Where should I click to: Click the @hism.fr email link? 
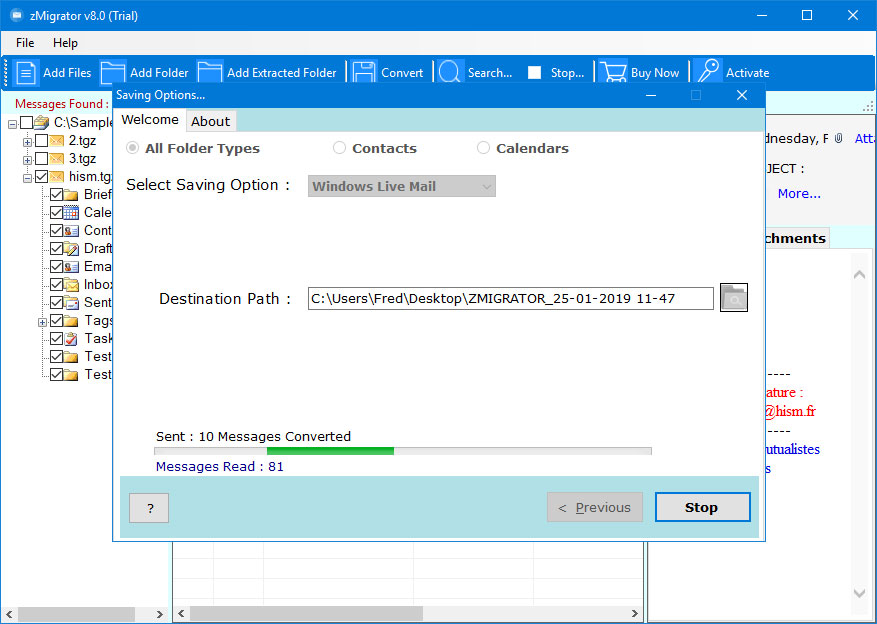pyautogui.click(x=790, y=412)
